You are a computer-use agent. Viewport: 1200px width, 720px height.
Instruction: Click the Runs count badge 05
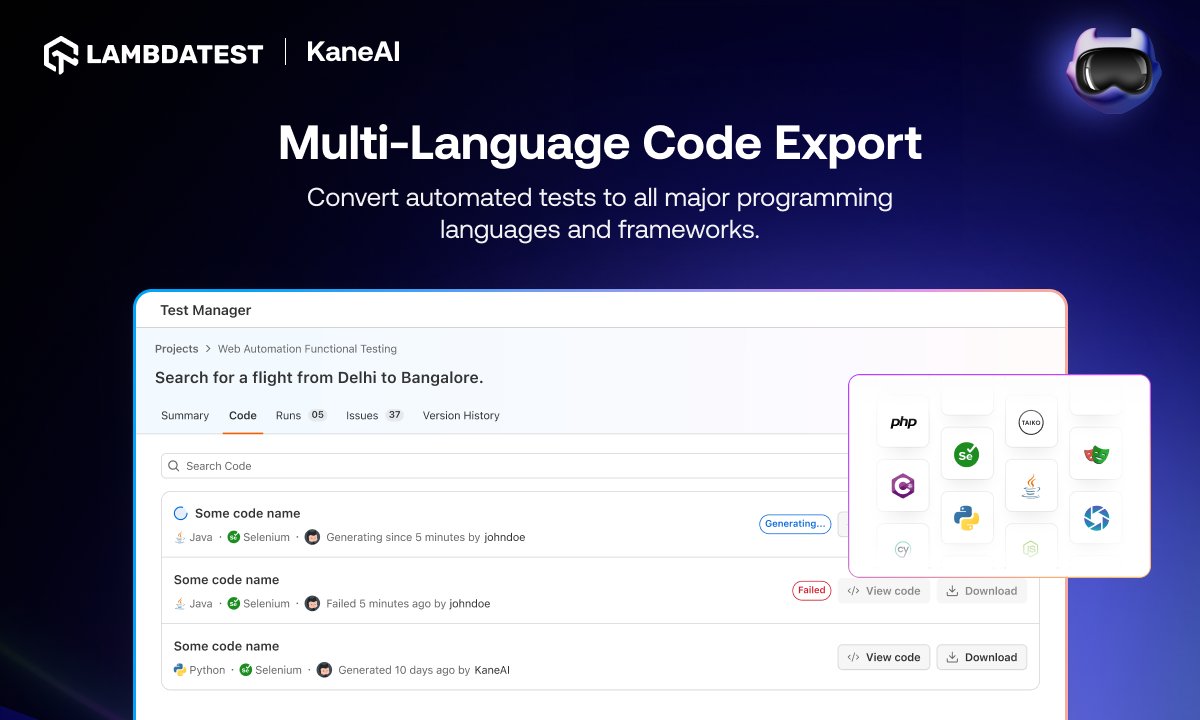[317, 415]
